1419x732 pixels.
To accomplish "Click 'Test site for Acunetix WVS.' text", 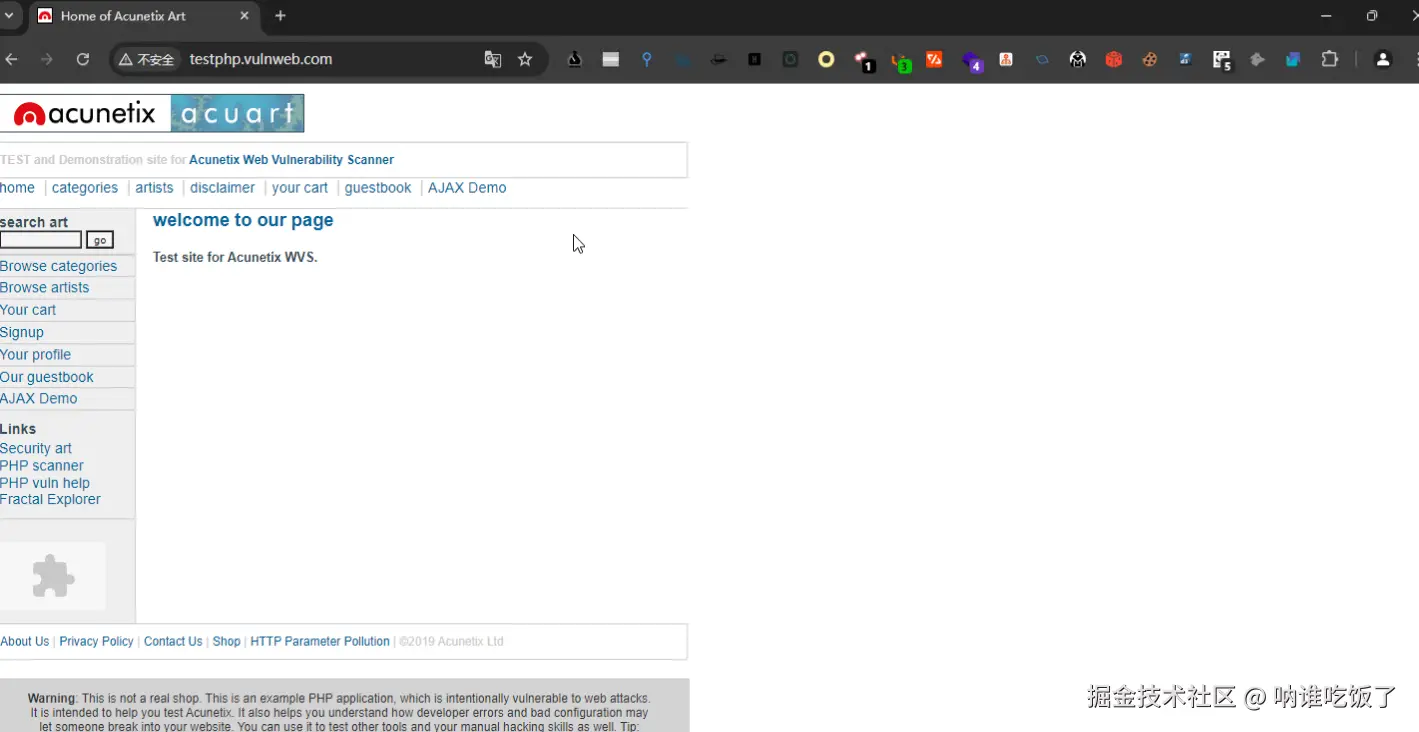I will coord(235,257).
